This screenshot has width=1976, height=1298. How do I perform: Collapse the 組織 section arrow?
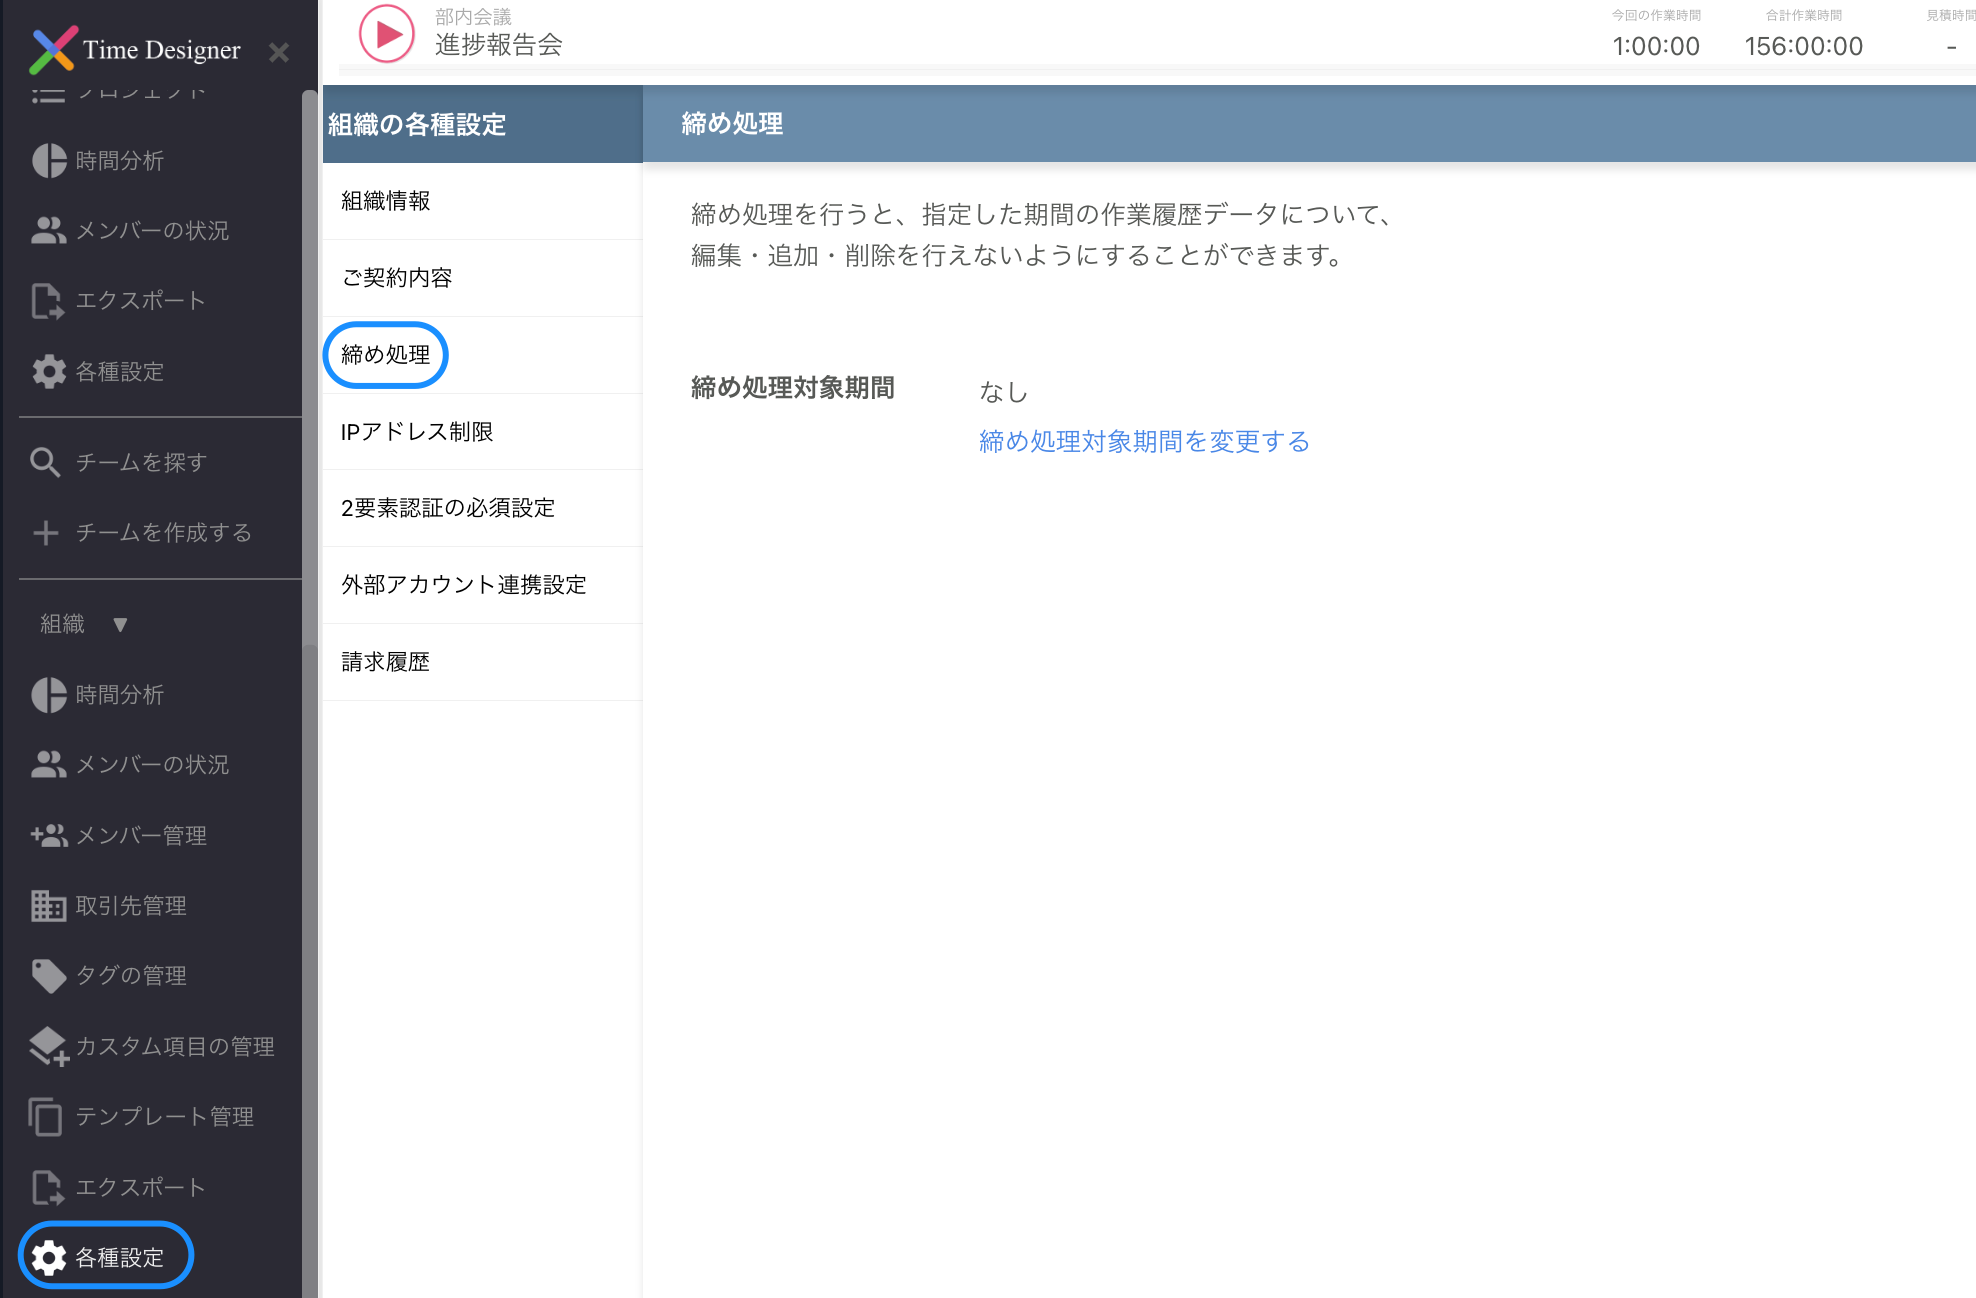120,624
